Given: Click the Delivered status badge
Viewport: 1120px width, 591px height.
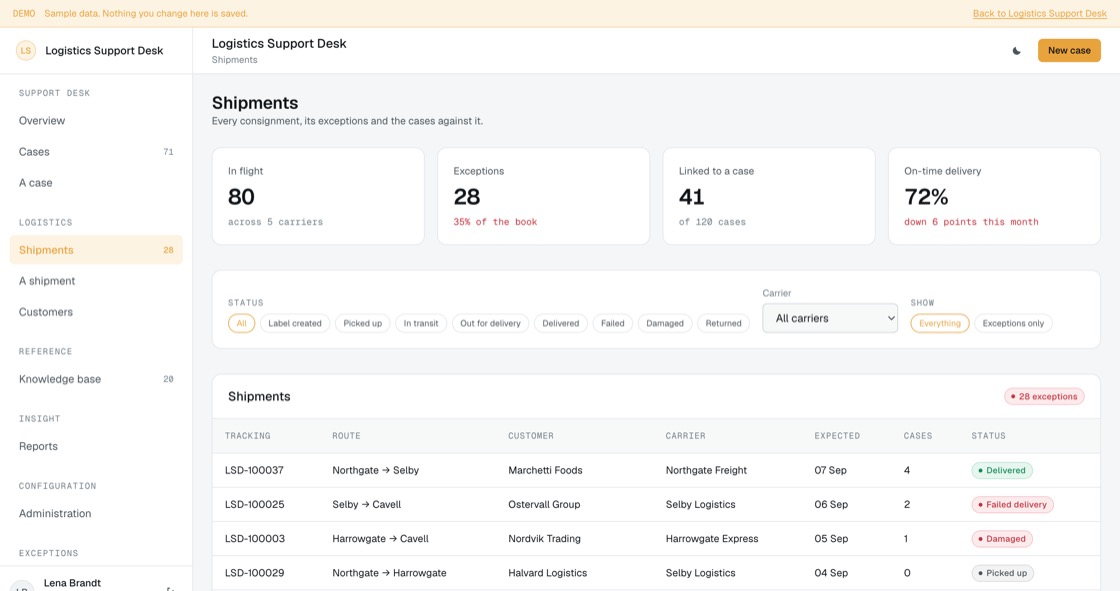Looking at the screenshot, I should [1001, 470].
